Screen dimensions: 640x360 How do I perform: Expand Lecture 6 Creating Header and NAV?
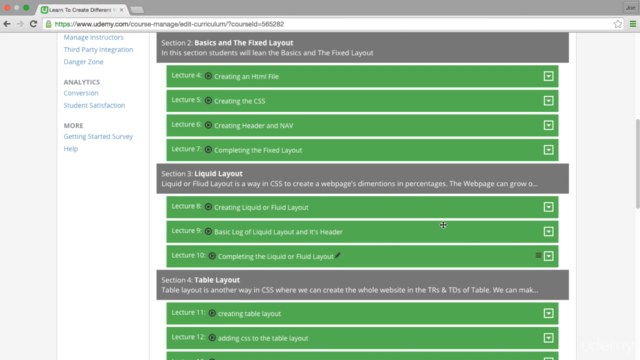(549, 125)
